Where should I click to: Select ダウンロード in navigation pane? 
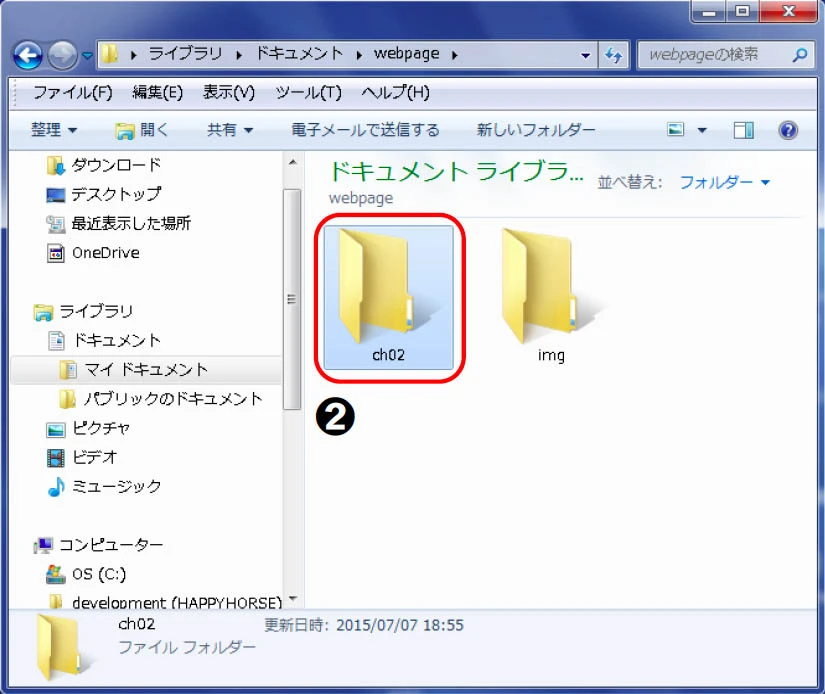(116, 165)
